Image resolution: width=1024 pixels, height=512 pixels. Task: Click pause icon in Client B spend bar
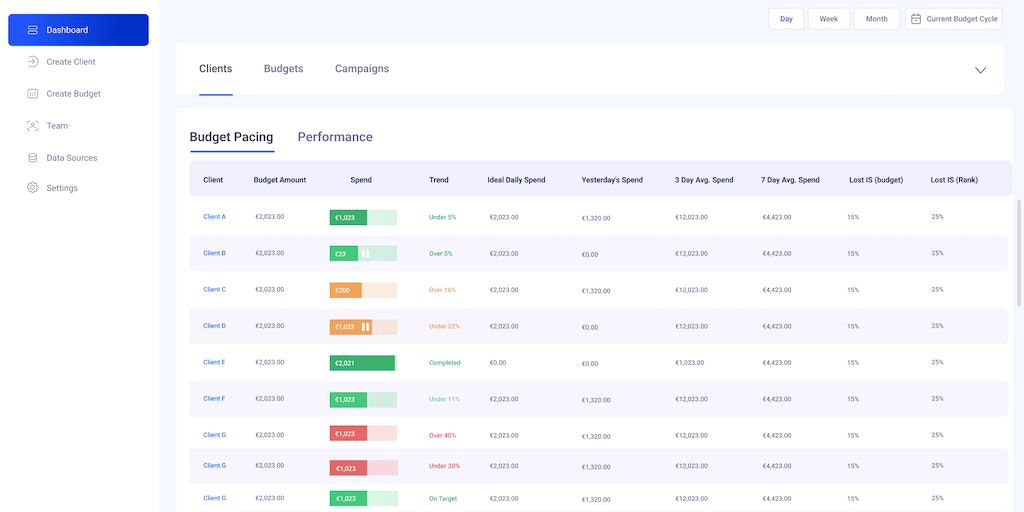click(365, 254)
